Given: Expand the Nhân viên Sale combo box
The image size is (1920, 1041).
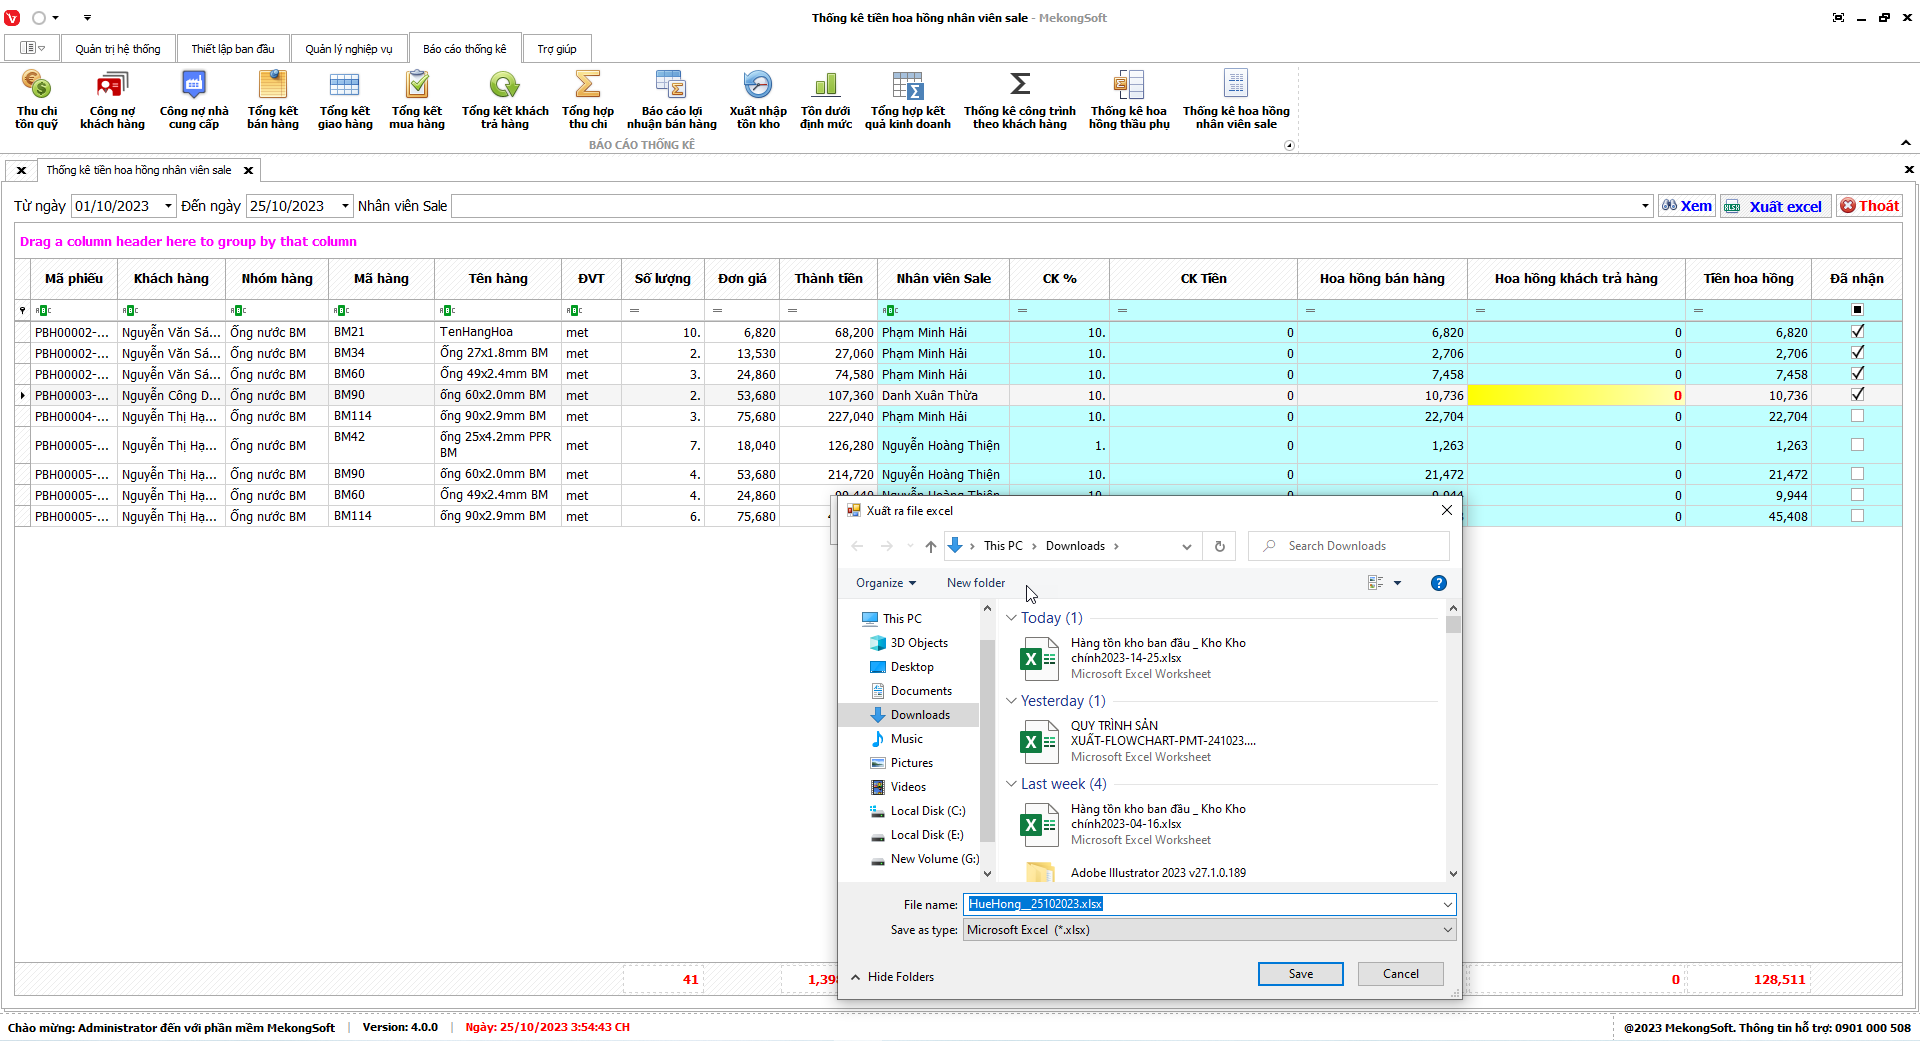Looking at the screenshot, I should pyautogui.click(x=1645, y=206).
